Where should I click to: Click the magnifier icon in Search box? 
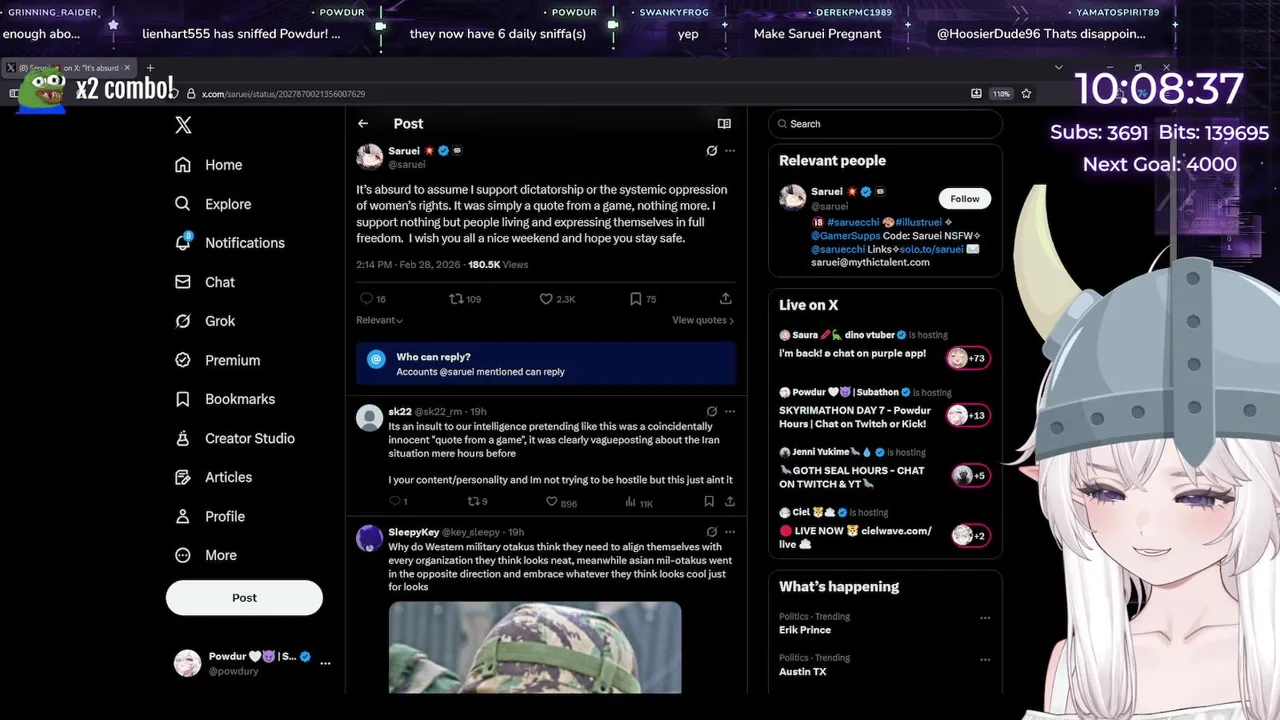point(782,124)
